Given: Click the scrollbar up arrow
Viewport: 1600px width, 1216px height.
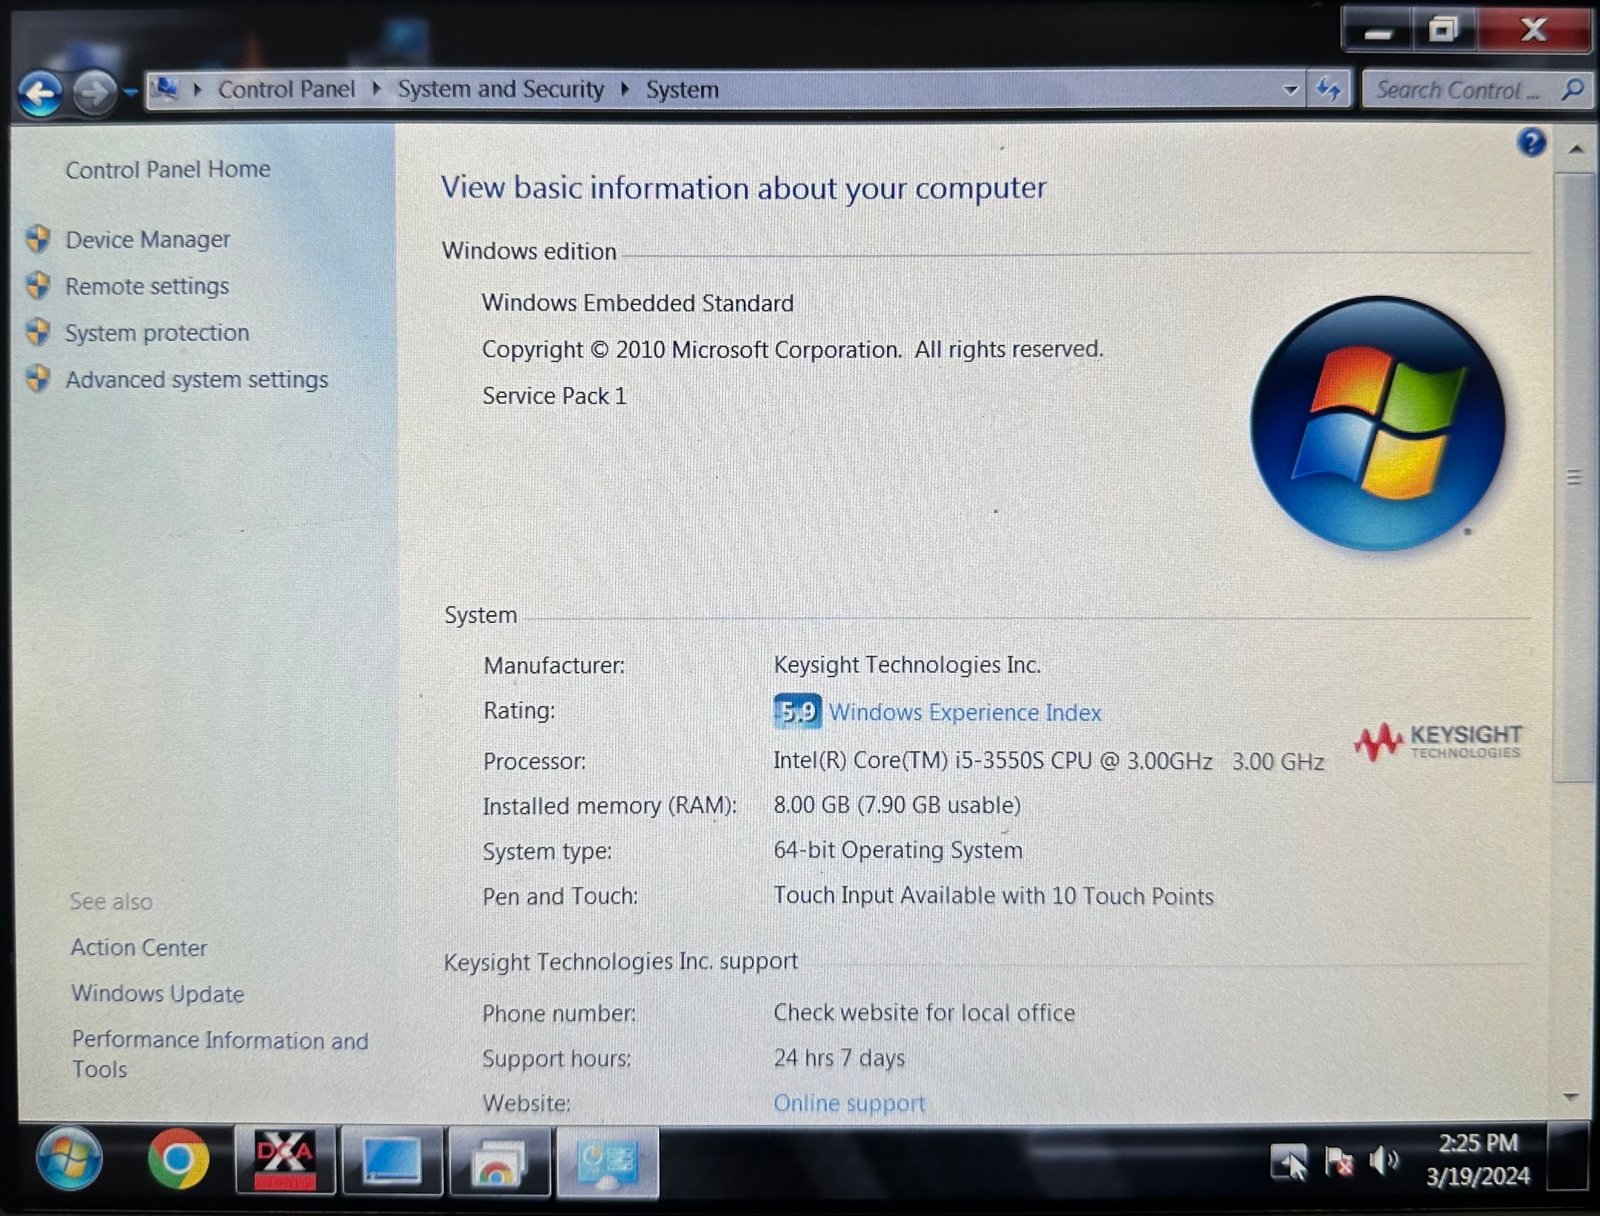Looking at the screenshot, I should tap(1575, 149).
